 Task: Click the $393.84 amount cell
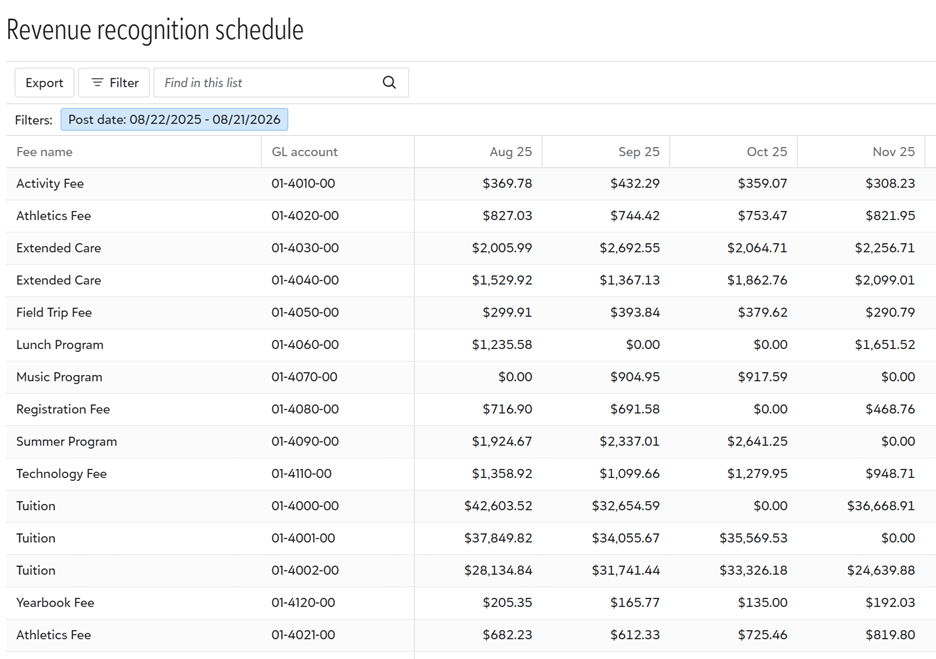pos(635,312)
